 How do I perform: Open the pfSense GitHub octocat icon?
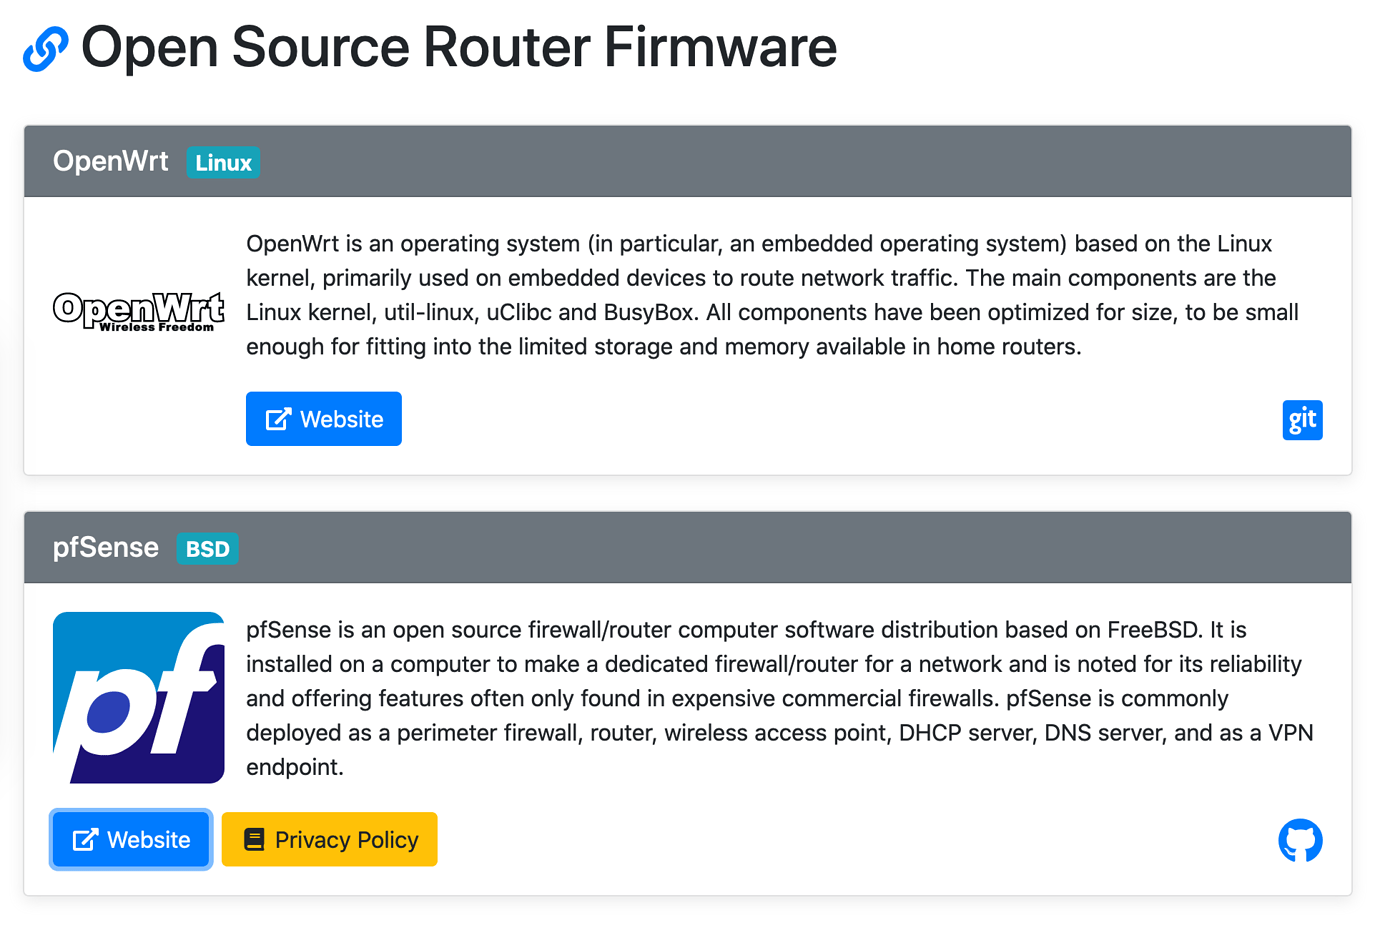pyautogui.click(x=1300, y=840)
